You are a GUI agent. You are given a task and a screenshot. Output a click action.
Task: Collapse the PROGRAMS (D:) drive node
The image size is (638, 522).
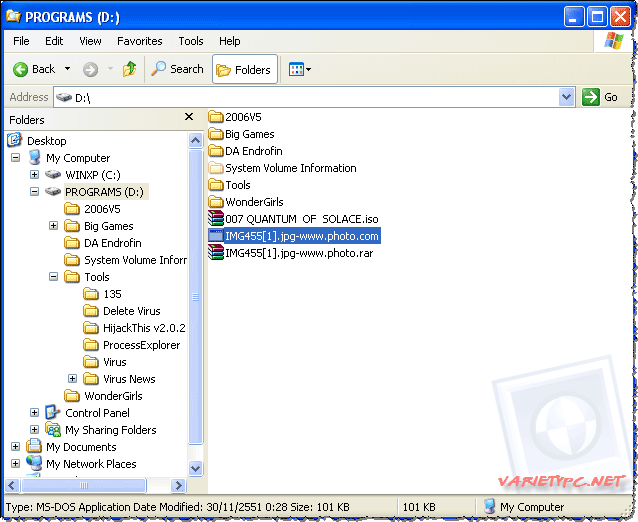(x=35, y=192)
